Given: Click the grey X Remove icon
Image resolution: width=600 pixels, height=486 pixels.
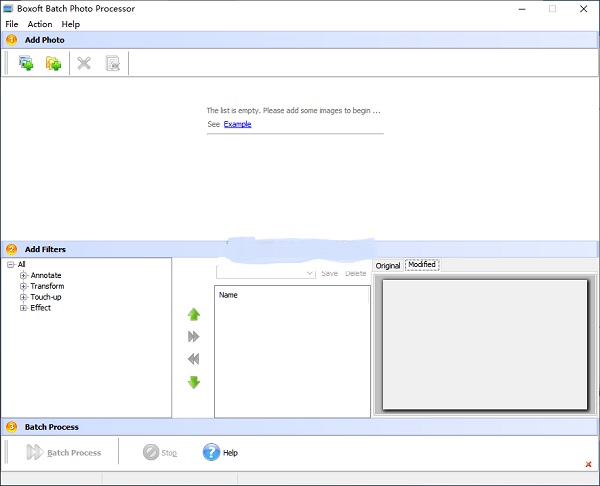Looking at the screenshot, I should pyautogui.click(x=84, y=63).
